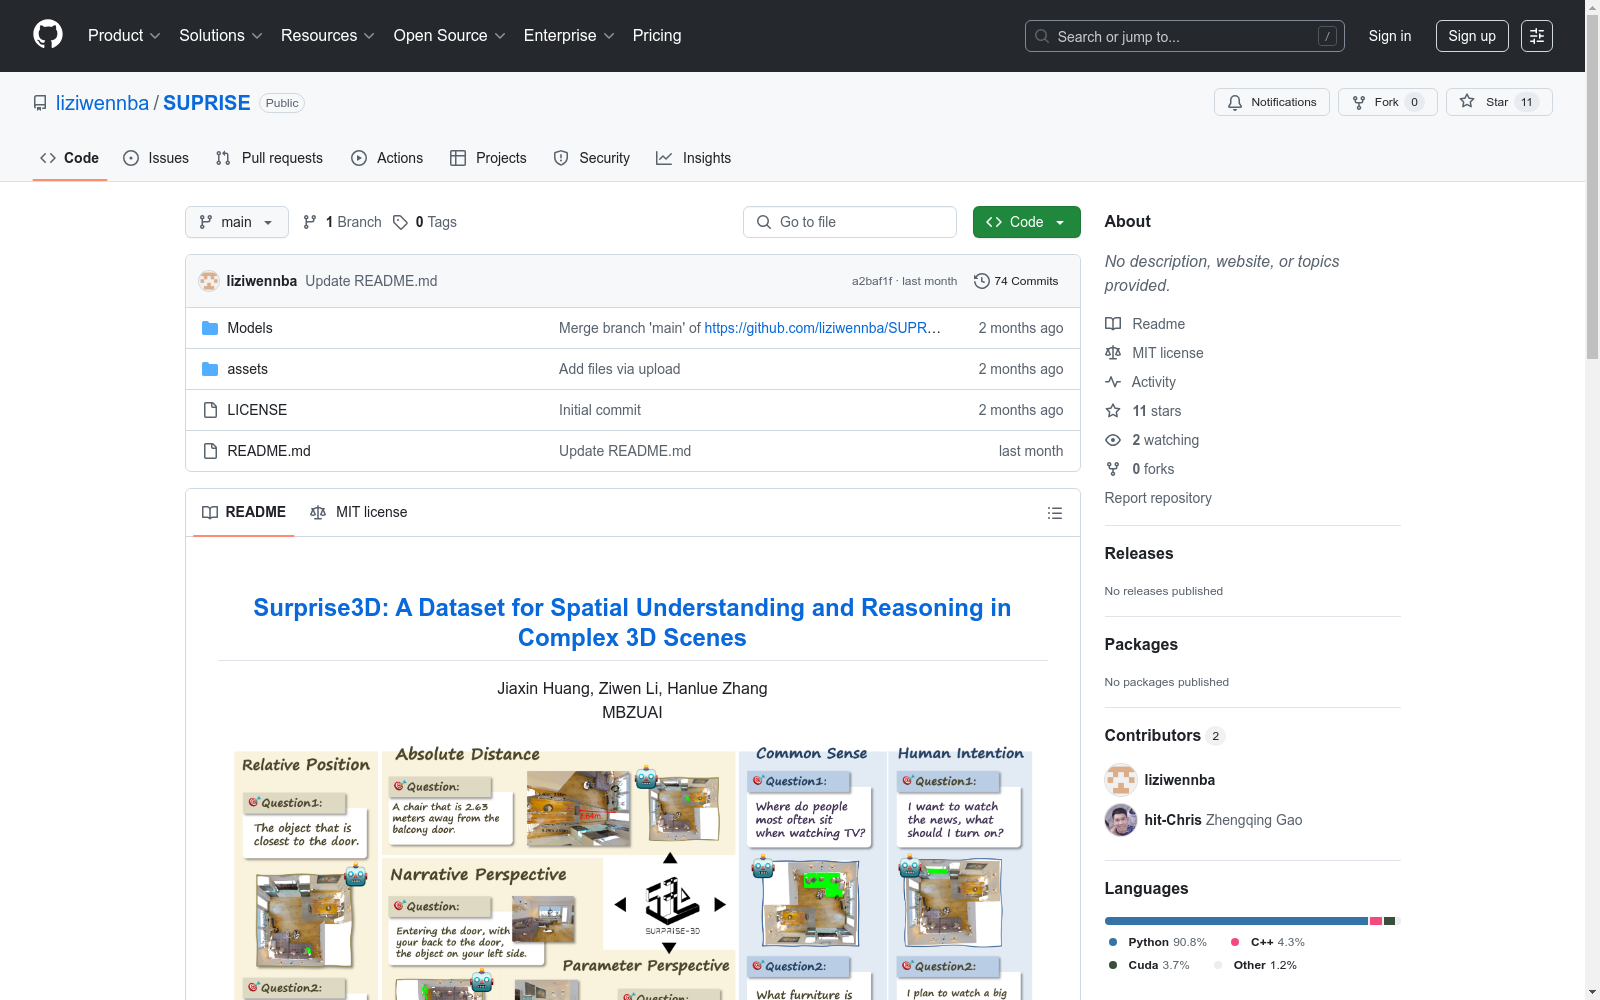Expand the Open Source menu
The width and height of the screenshot is (1600, 1000).
click(x=450, y=36)
